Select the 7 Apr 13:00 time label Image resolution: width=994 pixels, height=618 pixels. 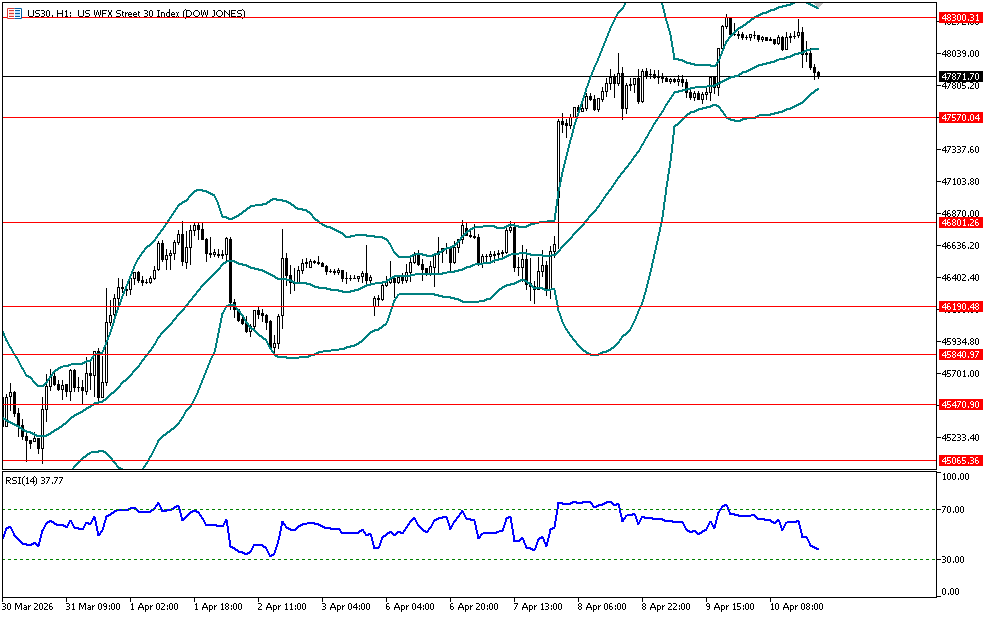tap(538, 606)
